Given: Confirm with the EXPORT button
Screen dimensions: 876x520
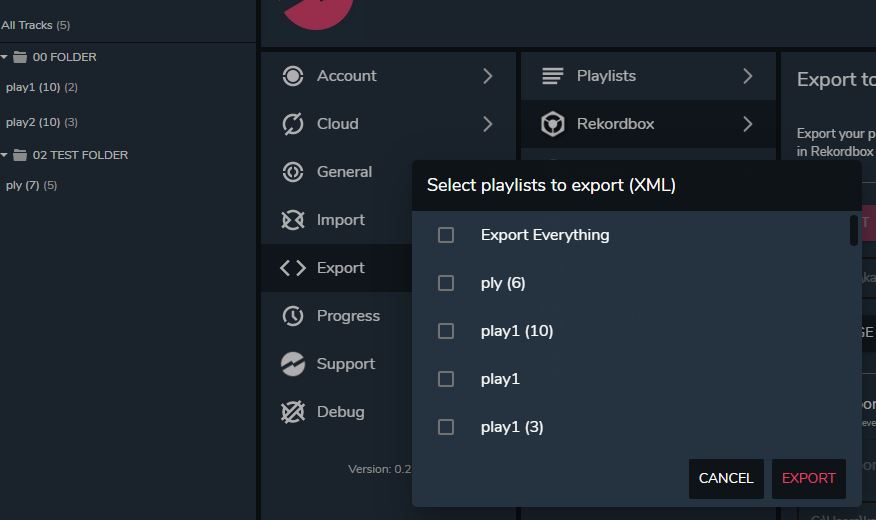Looking at the screenshot, I should tap(808, 478).
